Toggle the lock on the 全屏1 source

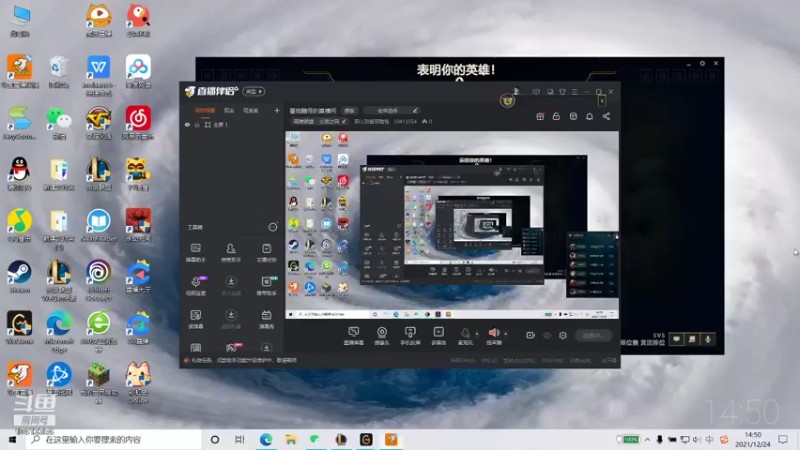coord(197,124)
